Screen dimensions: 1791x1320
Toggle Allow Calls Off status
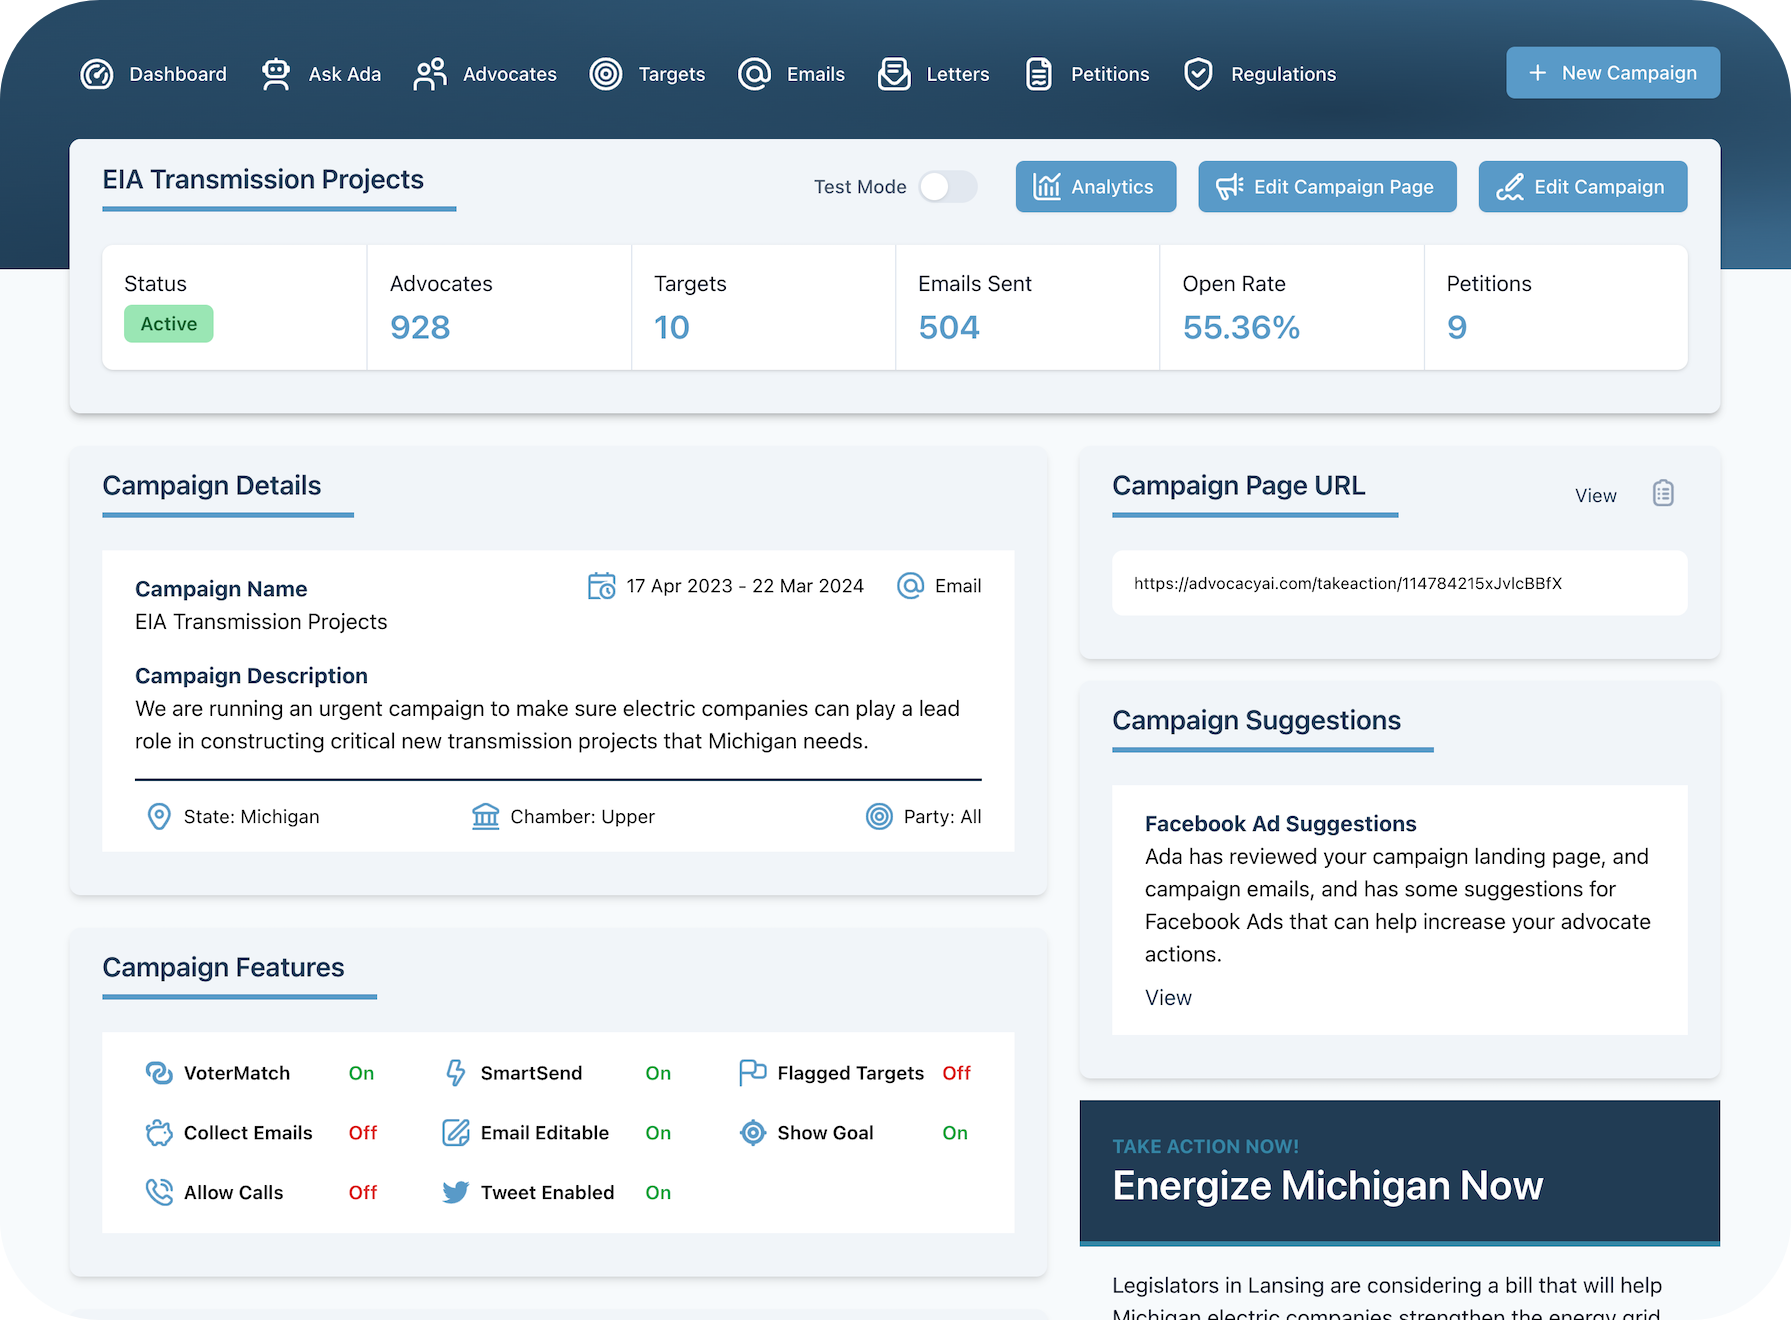[x=363, y=1192]
